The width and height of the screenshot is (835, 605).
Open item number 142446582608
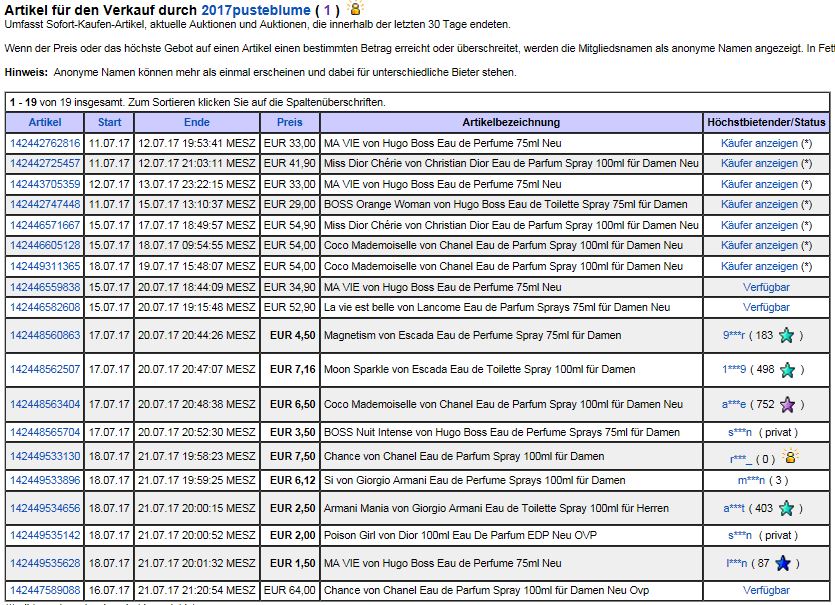point(45,307)
